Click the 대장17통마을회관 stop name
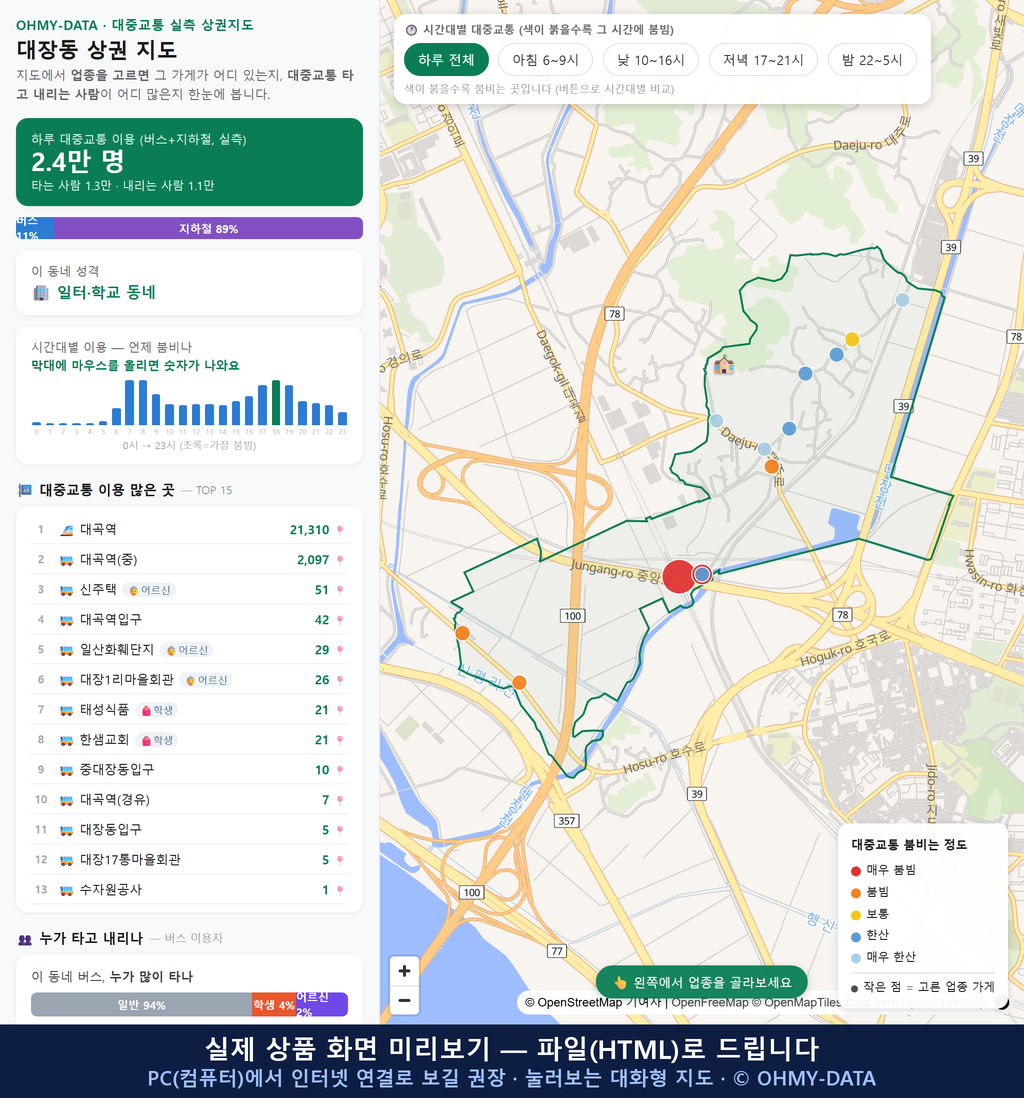 coord(130,860)
